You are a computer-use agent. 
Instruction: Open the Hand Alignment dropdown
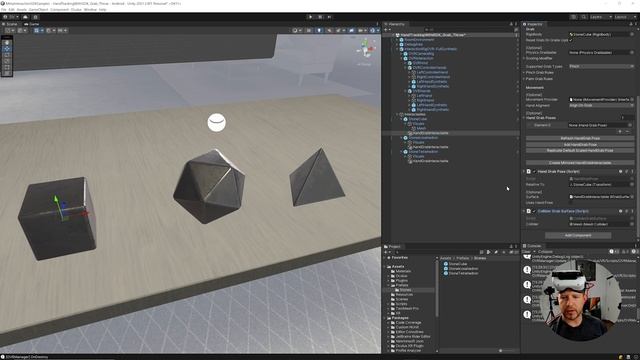[602, 105]
